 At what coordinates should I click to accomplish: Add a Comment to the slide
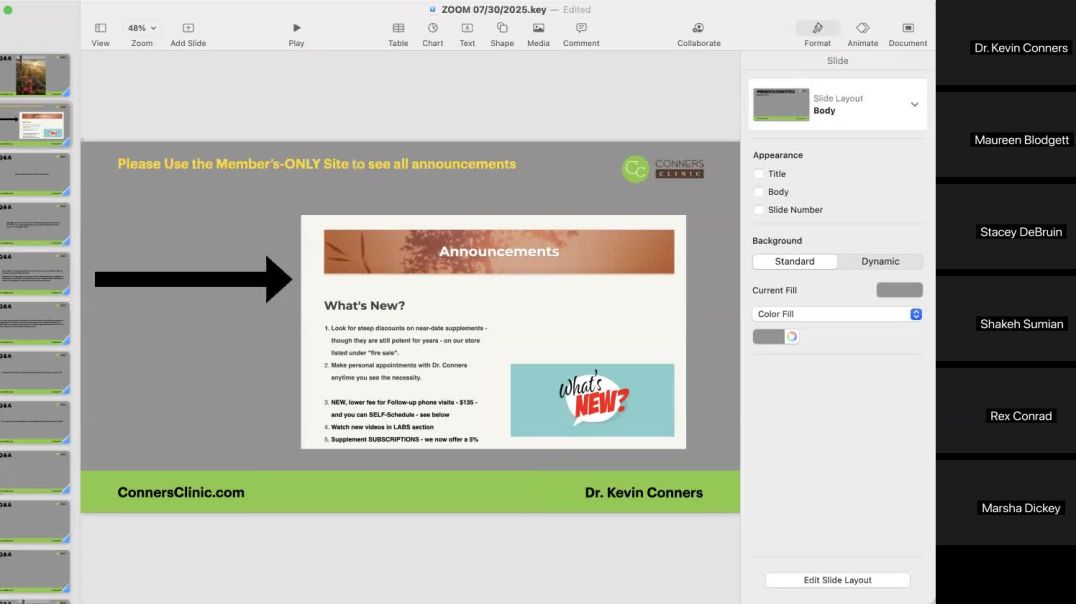point(581,34)
